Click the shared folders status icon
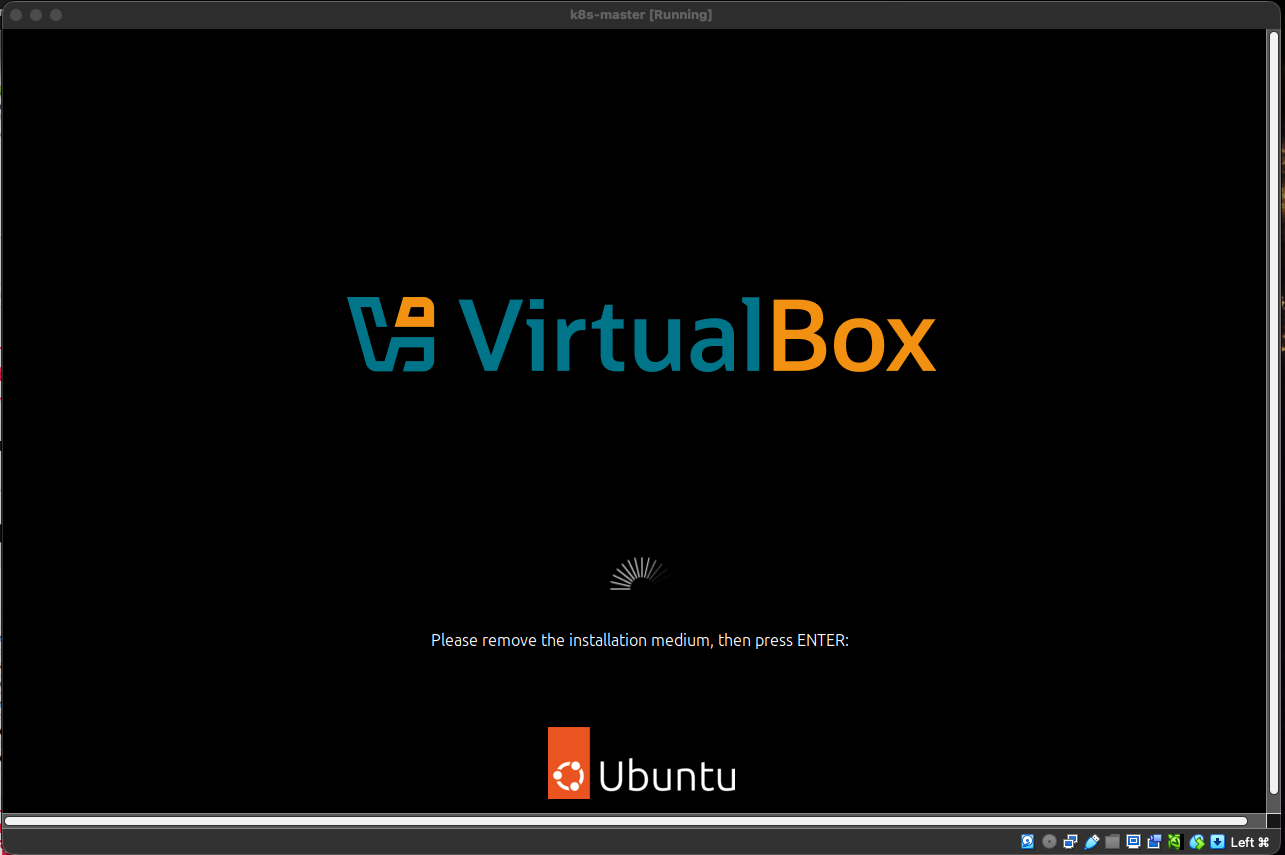Screen dimensions: 1285x855 1112,842
